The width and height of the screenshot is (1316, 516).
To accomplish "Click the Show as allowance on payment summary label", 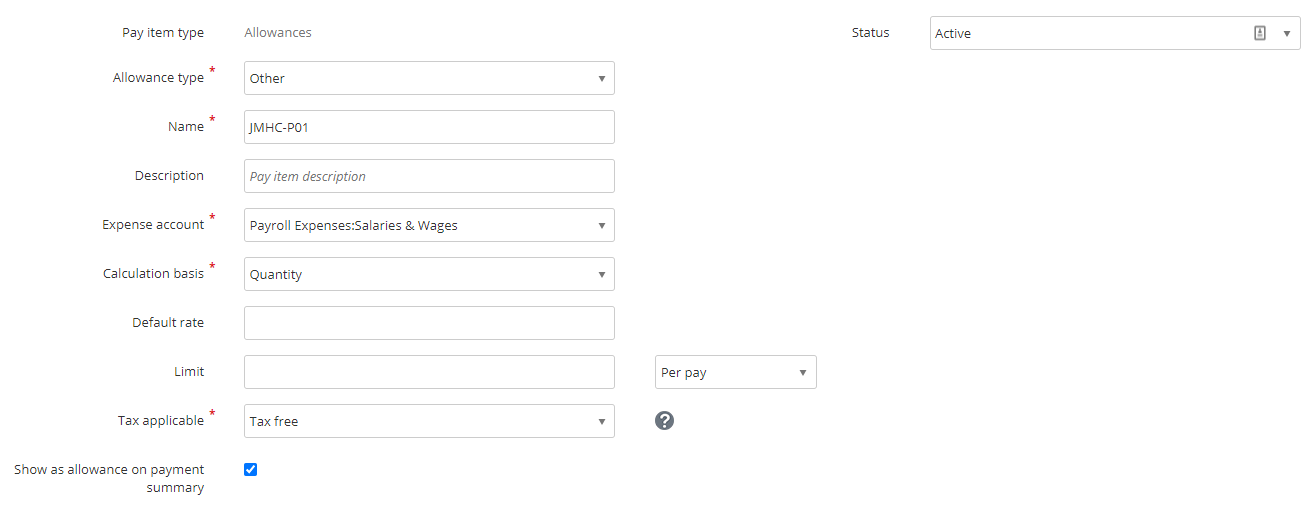I will (x=109, y=478).
